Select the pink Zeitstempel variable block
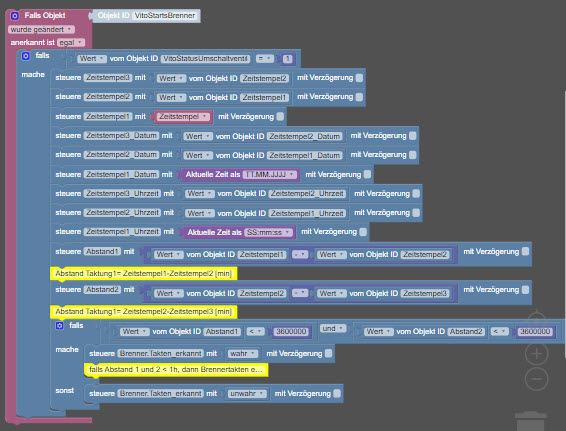 pos(183,117)
